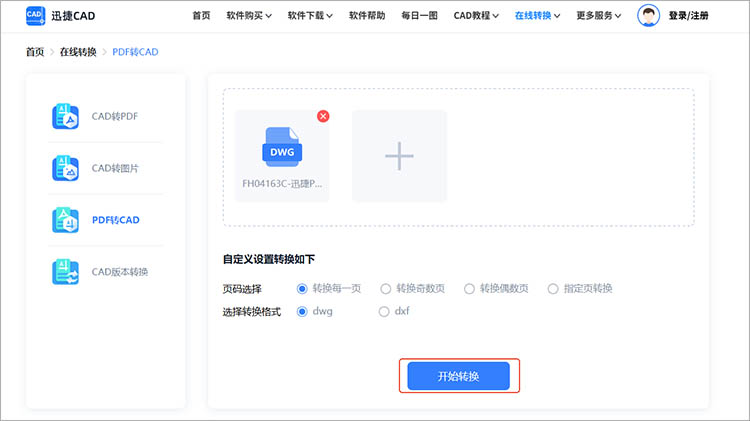The width and height of the screenshot is (750, 421).
Task: Click the CAD转PDF sidebar icon
Action: point(66,116)
